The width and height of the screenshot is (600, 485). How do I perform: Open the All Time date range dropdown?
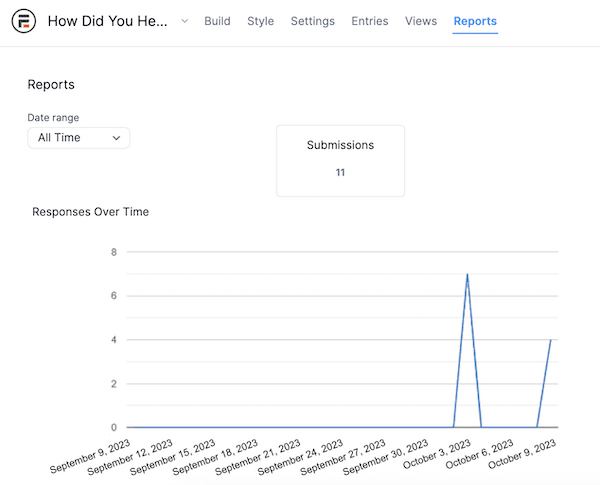tap(79, 138)
